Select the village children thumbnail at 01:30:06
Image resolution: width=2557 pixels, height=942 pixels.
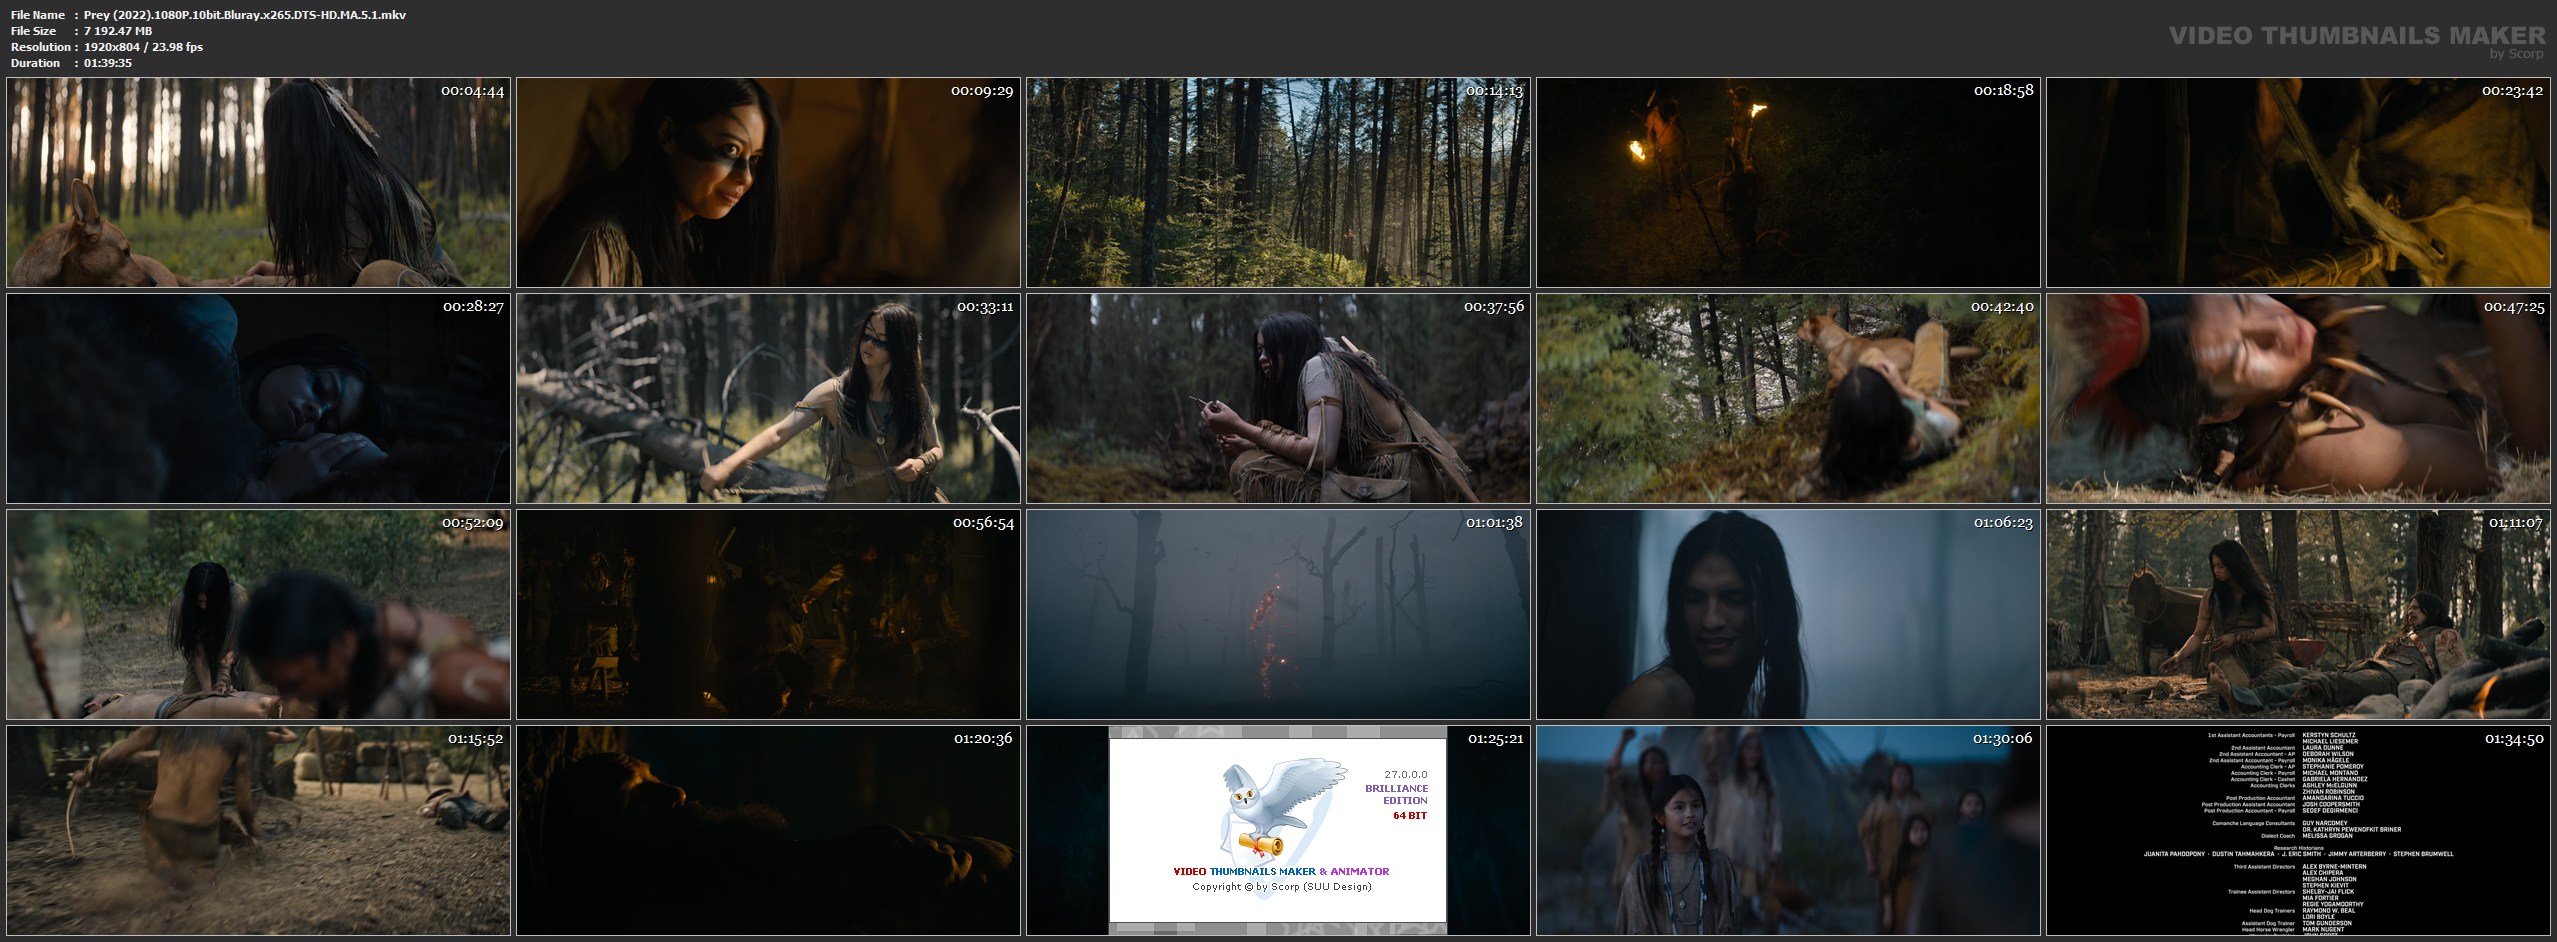pos(1787,830)
